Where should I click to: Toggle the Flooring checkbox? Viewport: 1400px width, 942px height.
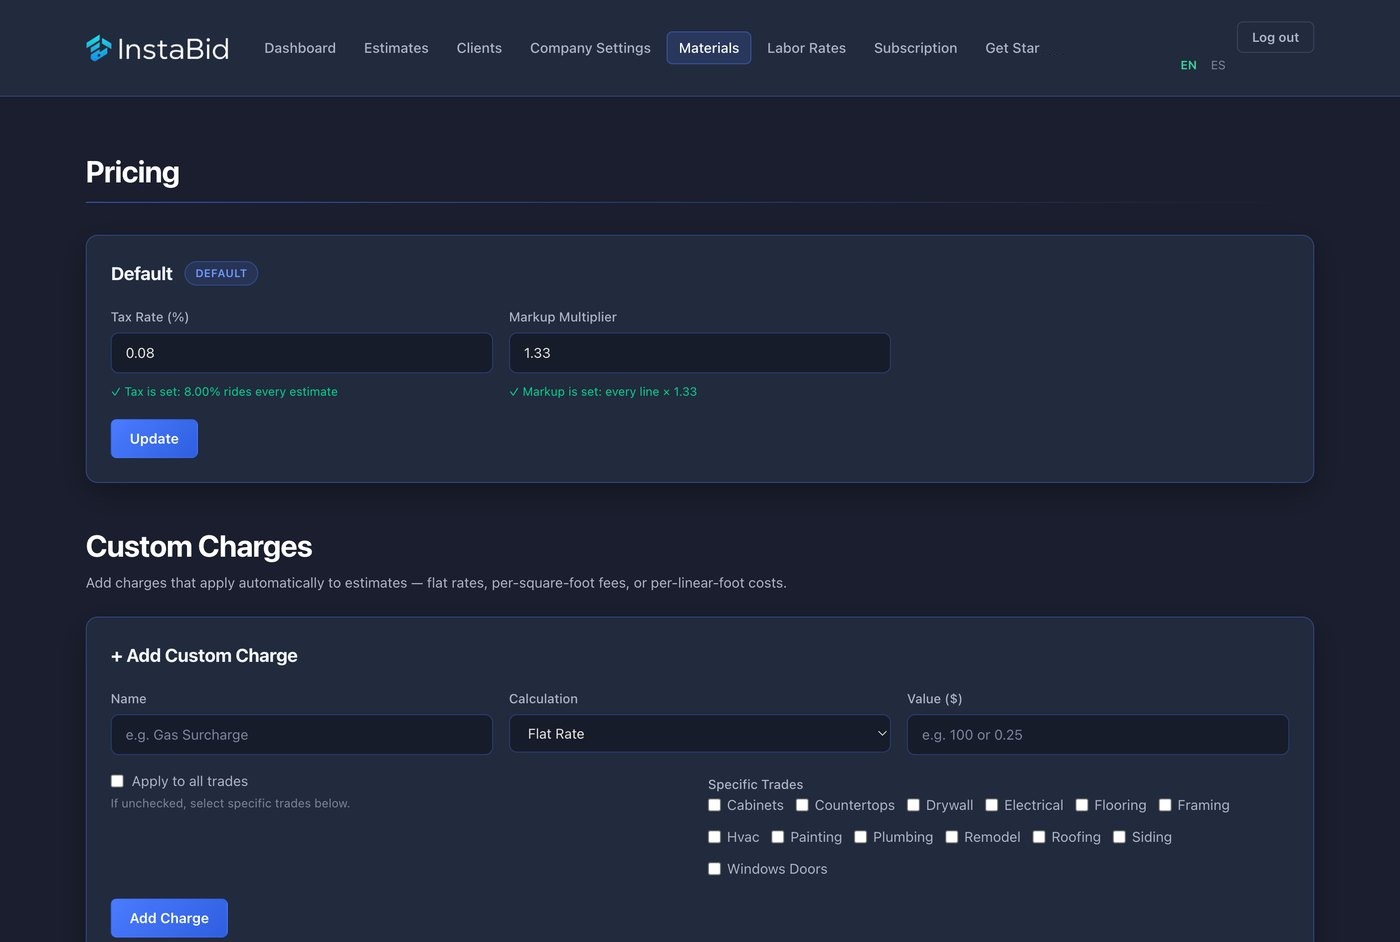[1081, 805]
